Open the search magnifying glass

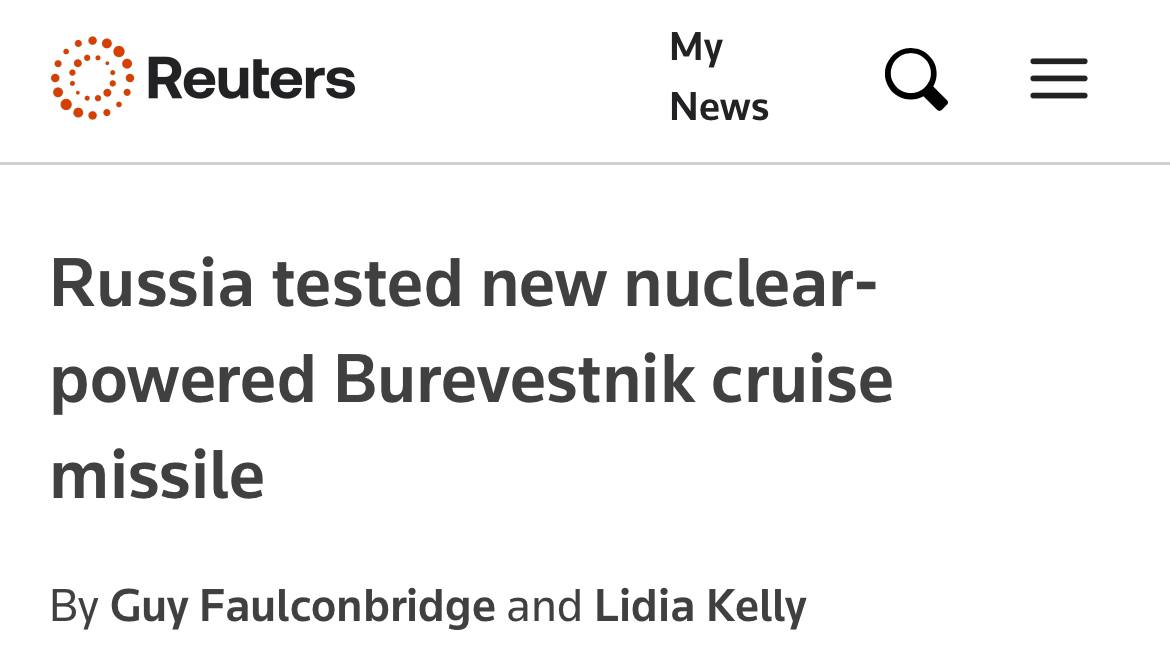click(x=915, y=78)
